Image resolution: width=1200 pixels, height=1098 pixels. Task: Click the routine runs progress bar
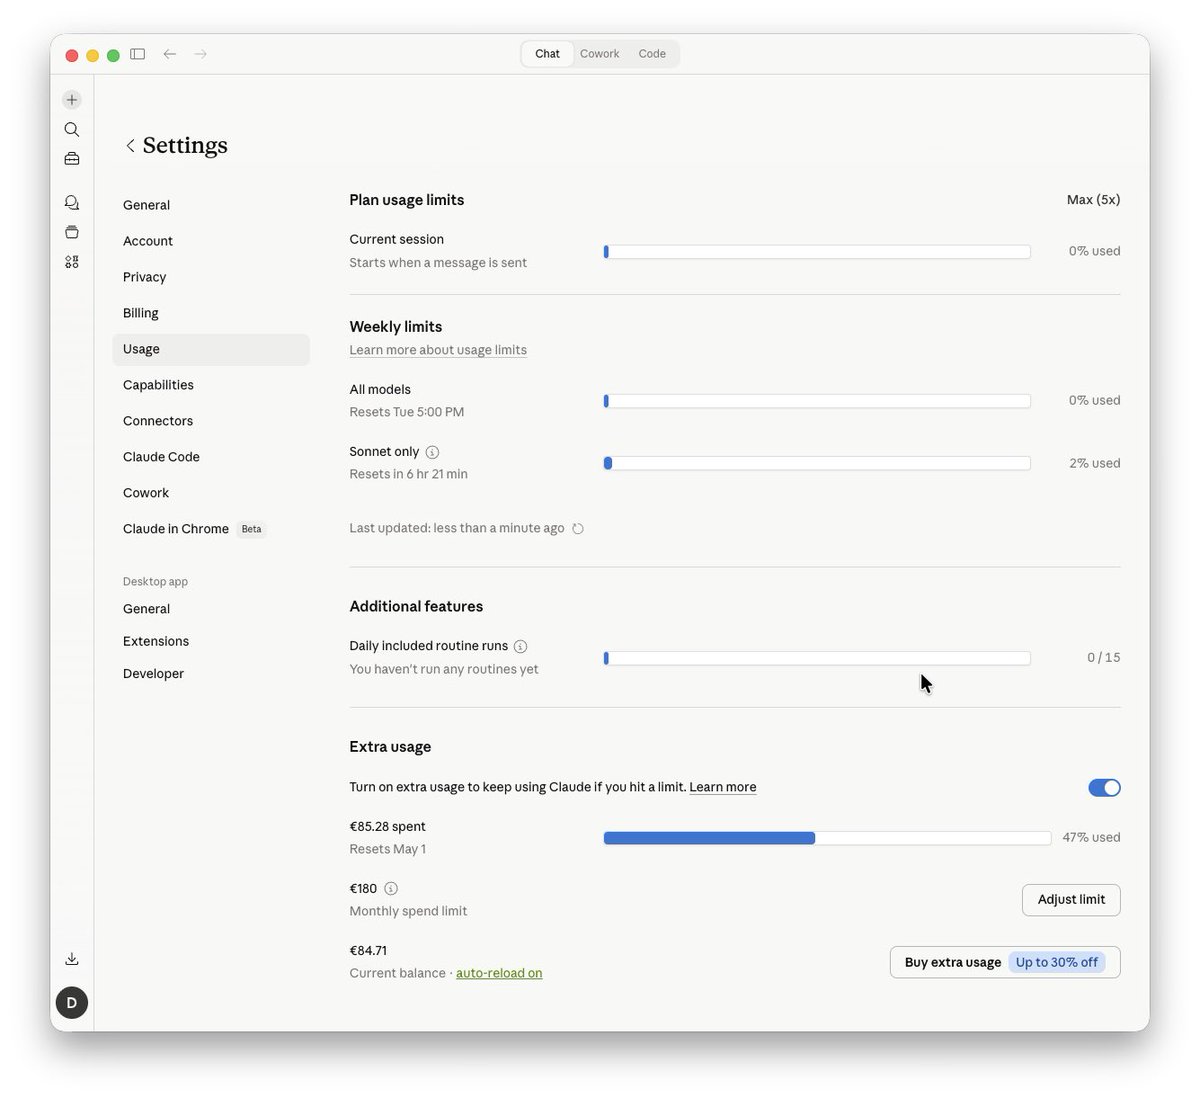click(x=817, y=658)
